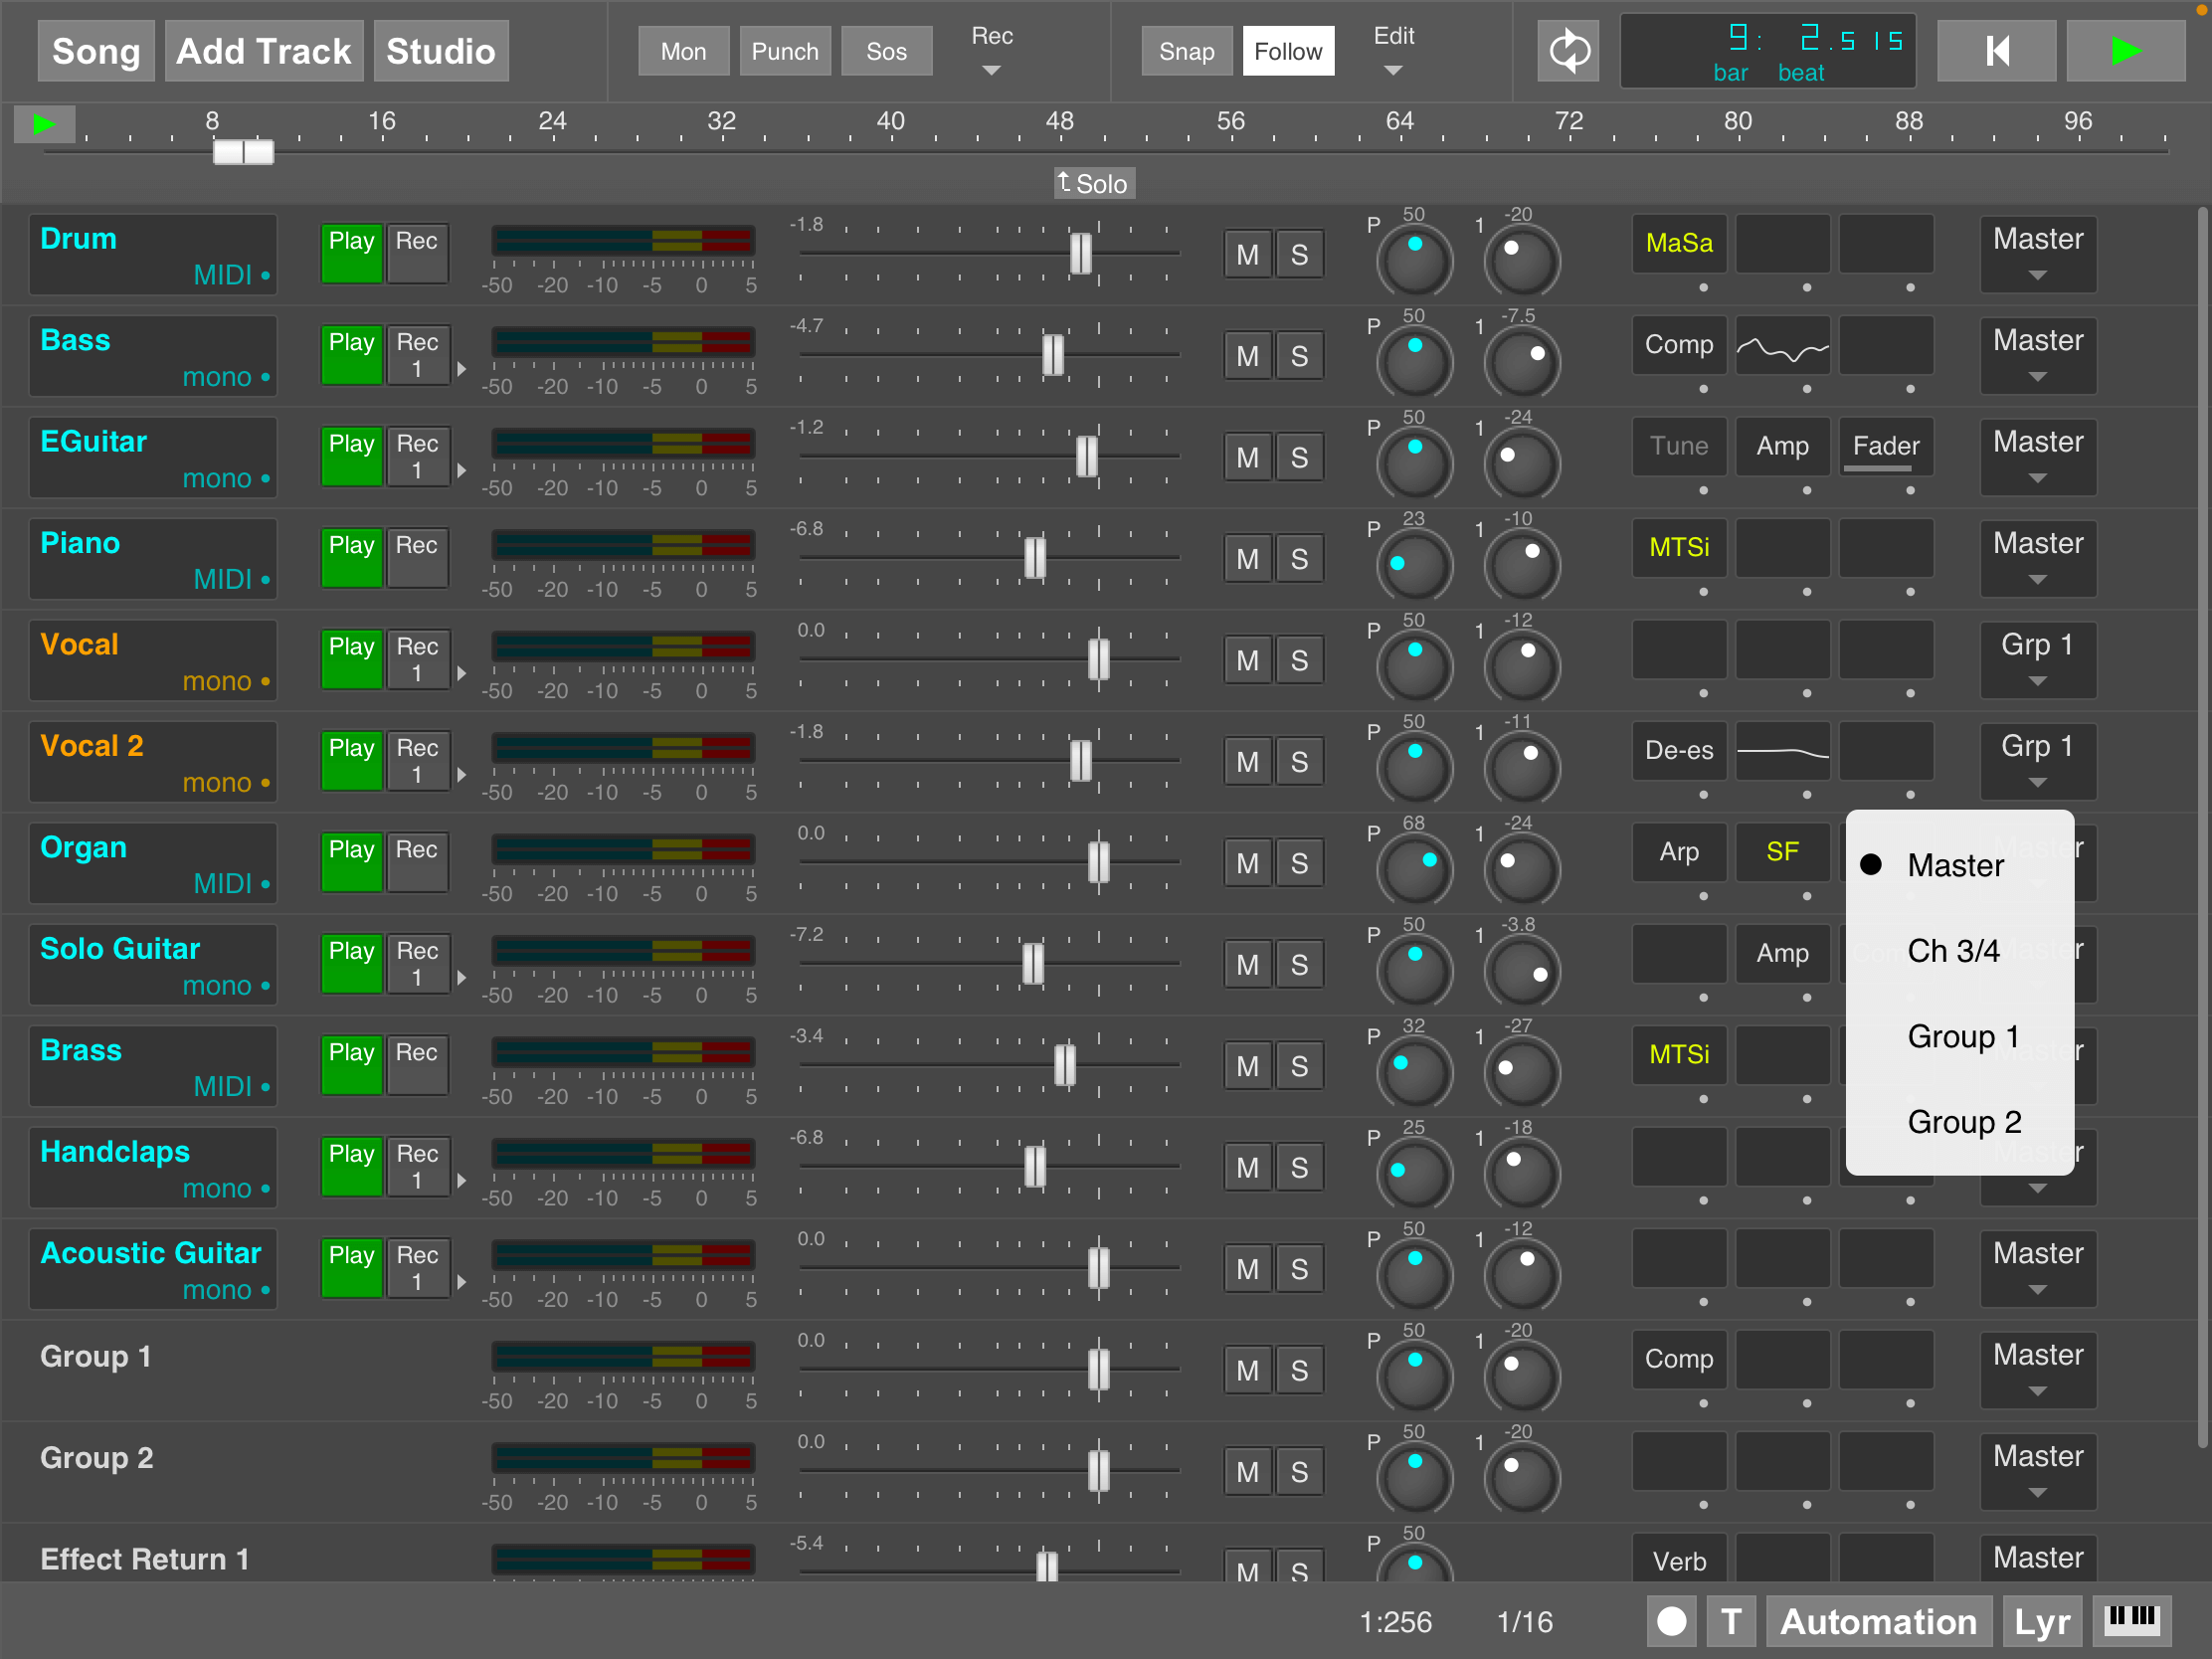Click the Solo label under timeline

(x=1094, y=184)
